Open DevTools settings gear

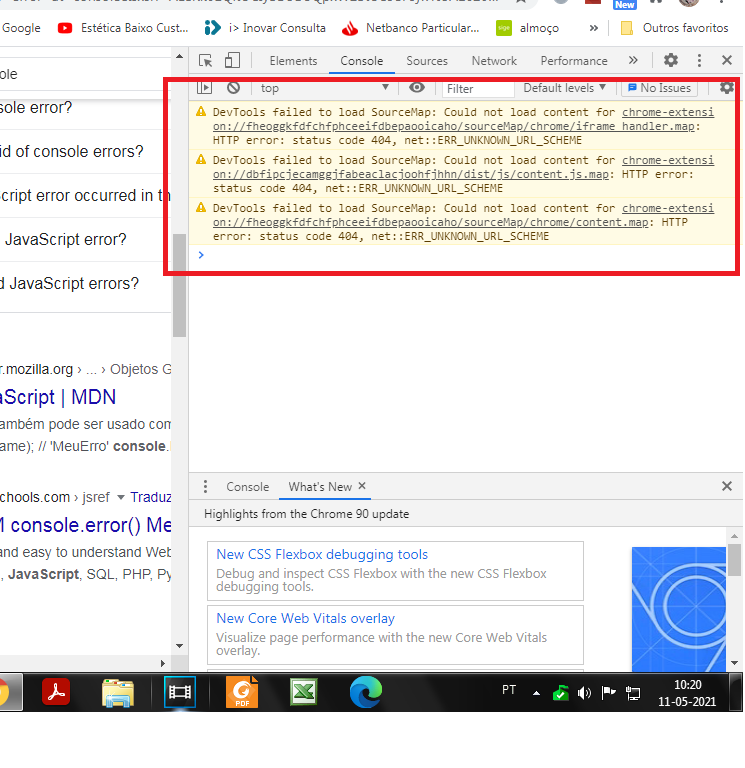click(x=671, y=60)
